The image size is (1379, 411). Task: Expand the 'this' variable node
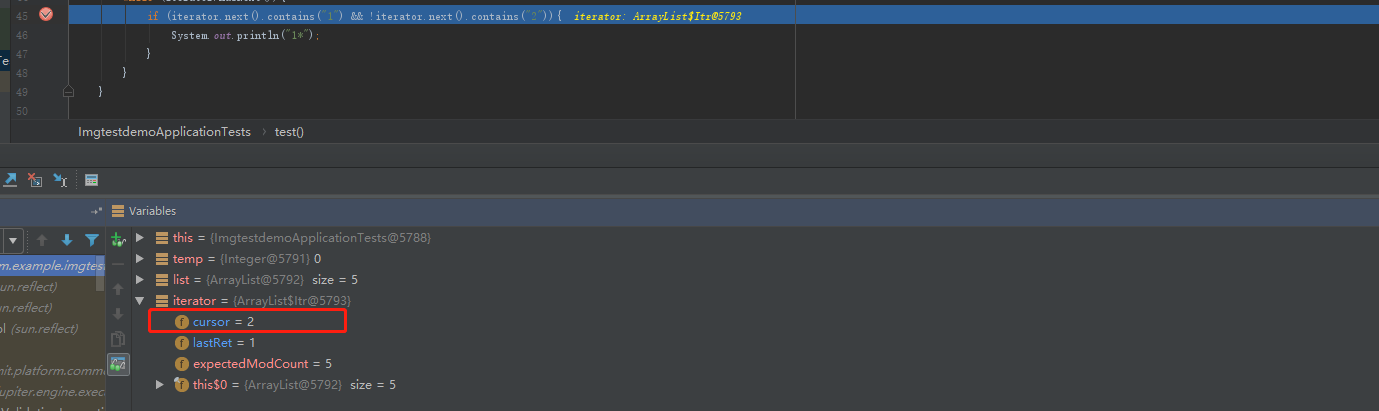pos(140,238)
